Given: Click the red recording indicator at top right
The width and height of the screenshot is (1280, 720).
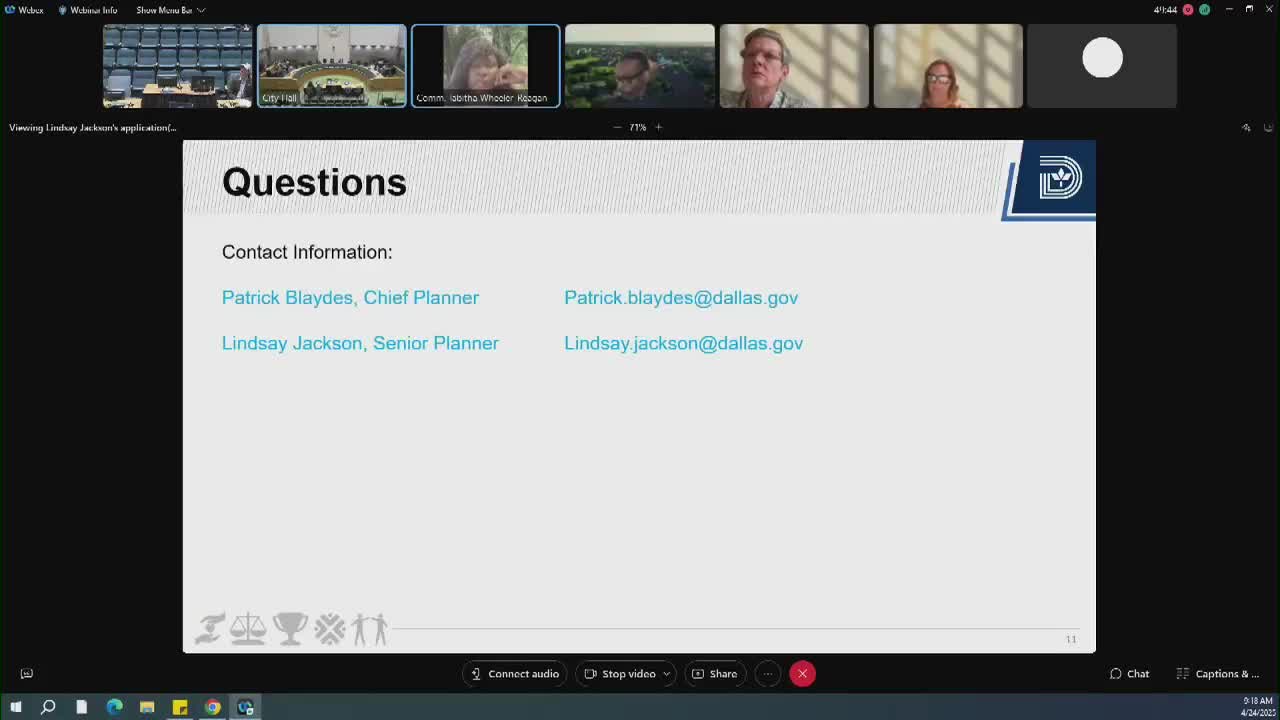Looking at the screenshot, I should pos(1188,10).
